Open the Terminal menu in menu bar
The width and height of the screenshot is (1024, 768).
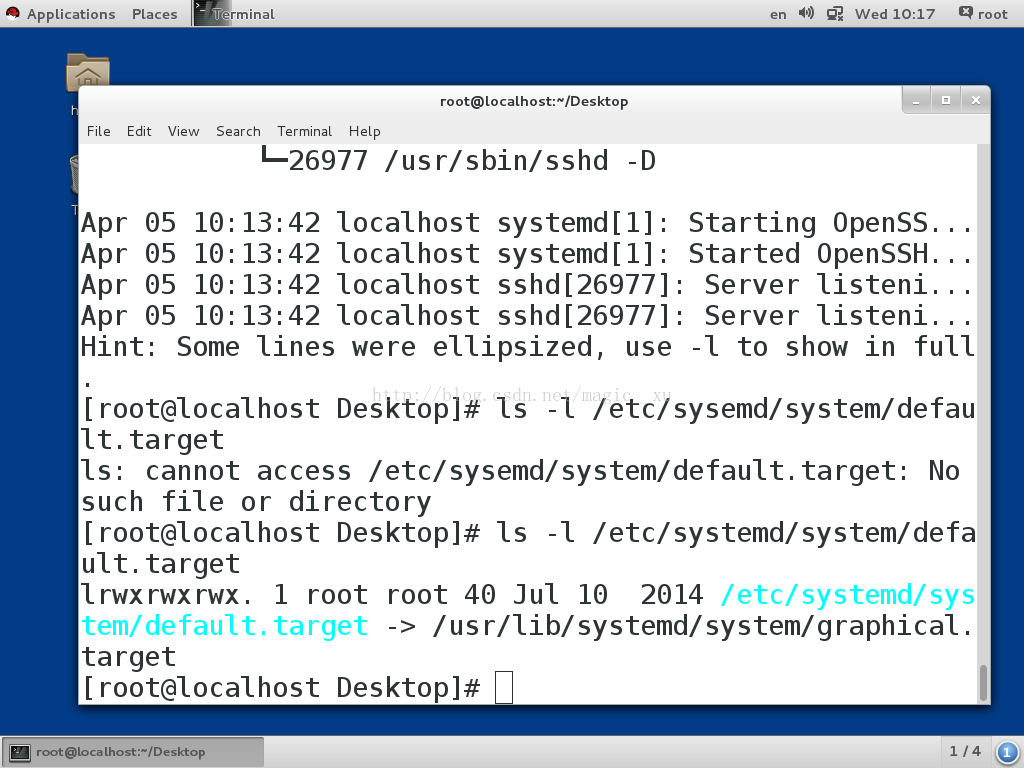click(304, 131)
